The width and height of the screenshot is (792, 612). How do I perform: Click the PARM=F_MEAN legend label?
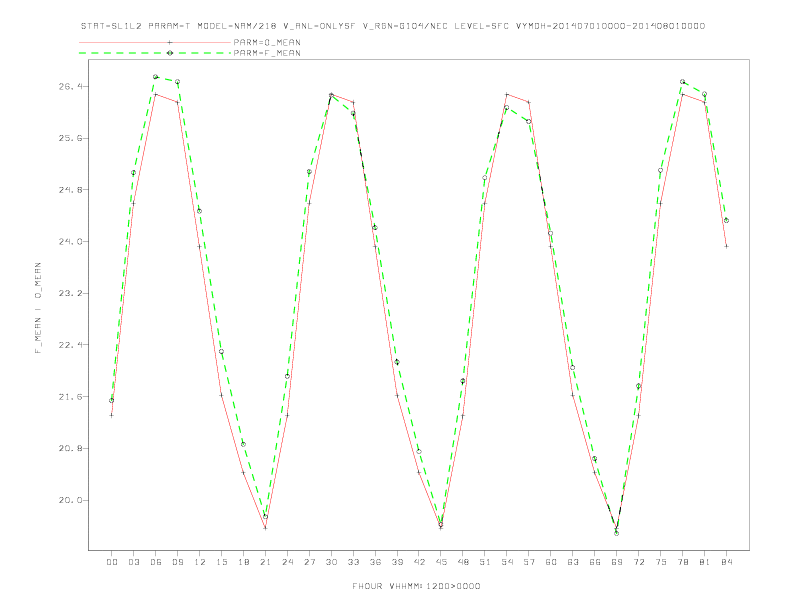[x=267, y=53]
